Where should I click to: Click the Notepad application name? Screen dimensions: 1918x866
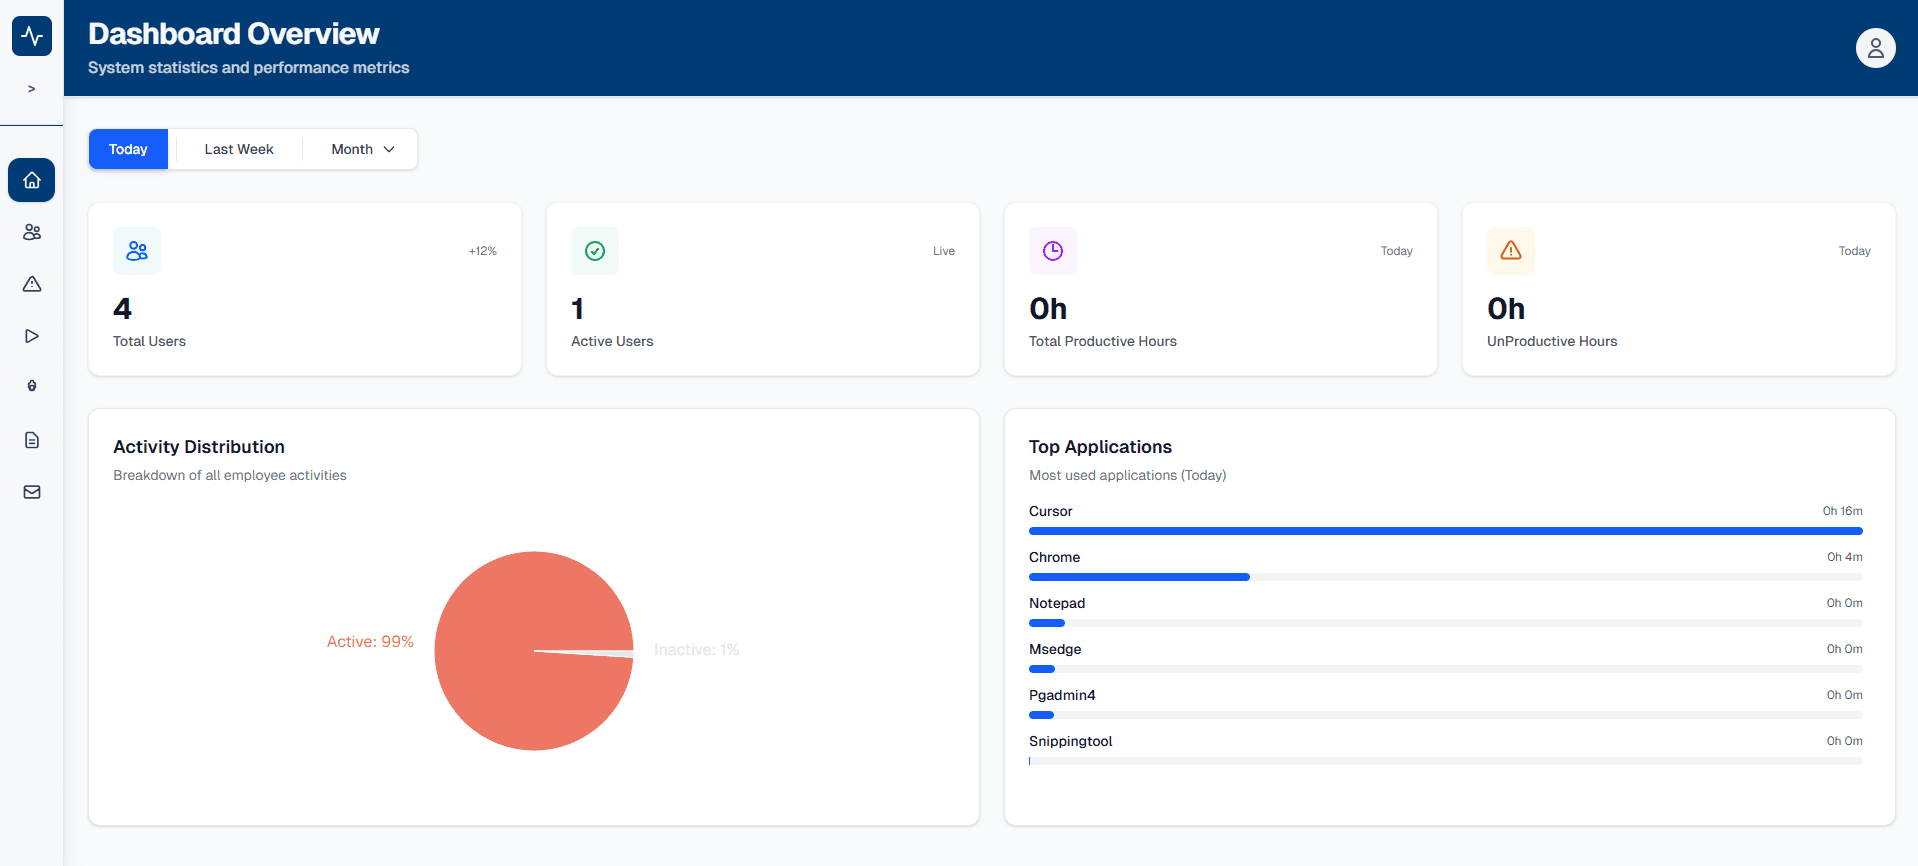pos(1057,603)
